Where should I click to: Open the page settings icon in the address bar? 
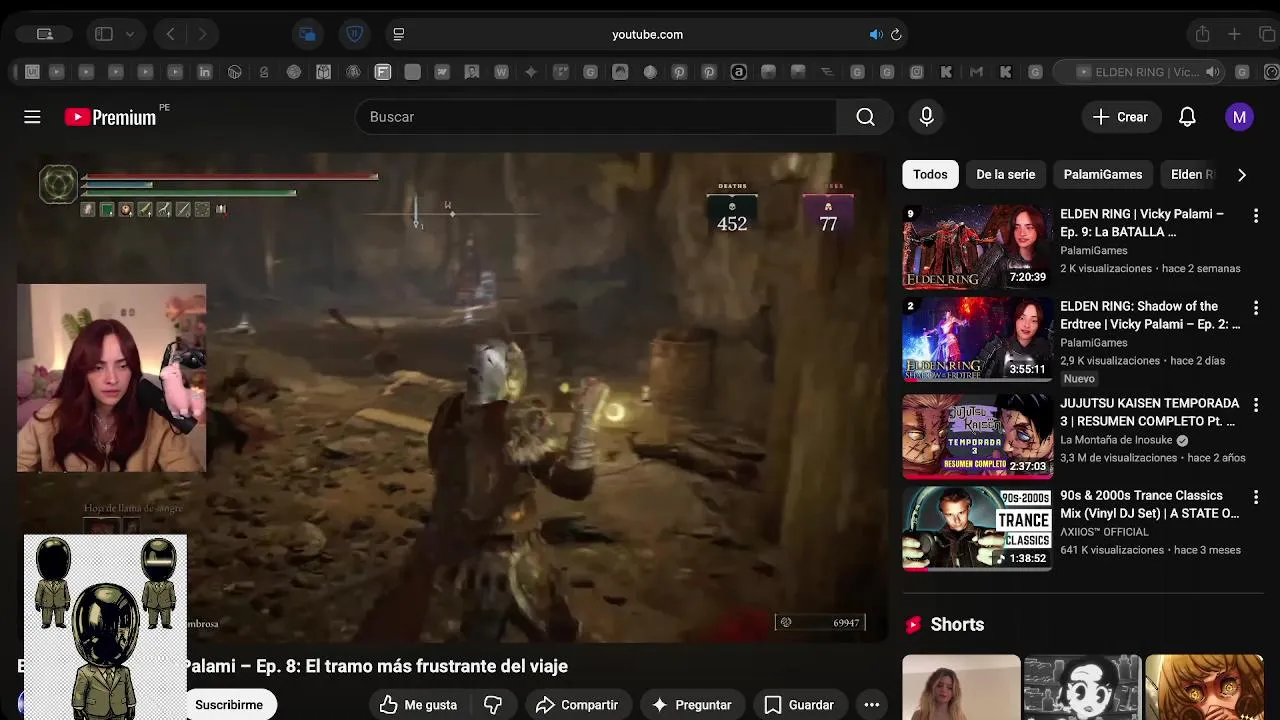[x=399, y=34]
